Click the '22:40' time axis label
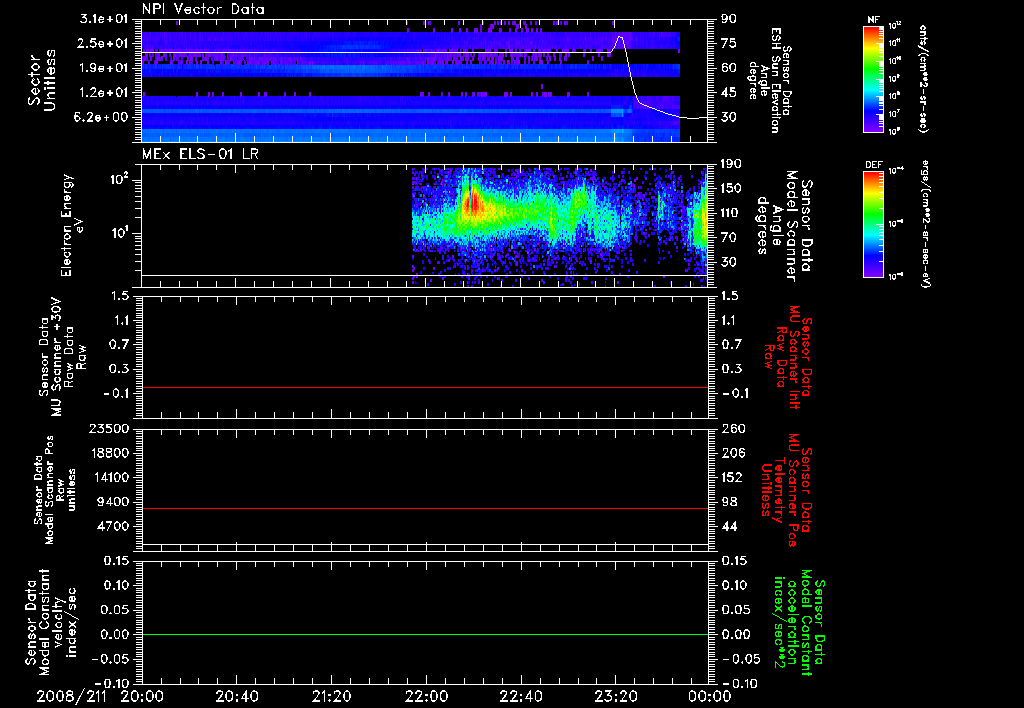Image resolution: width=1024 pixels, height=708 pixels. (521, 696)
